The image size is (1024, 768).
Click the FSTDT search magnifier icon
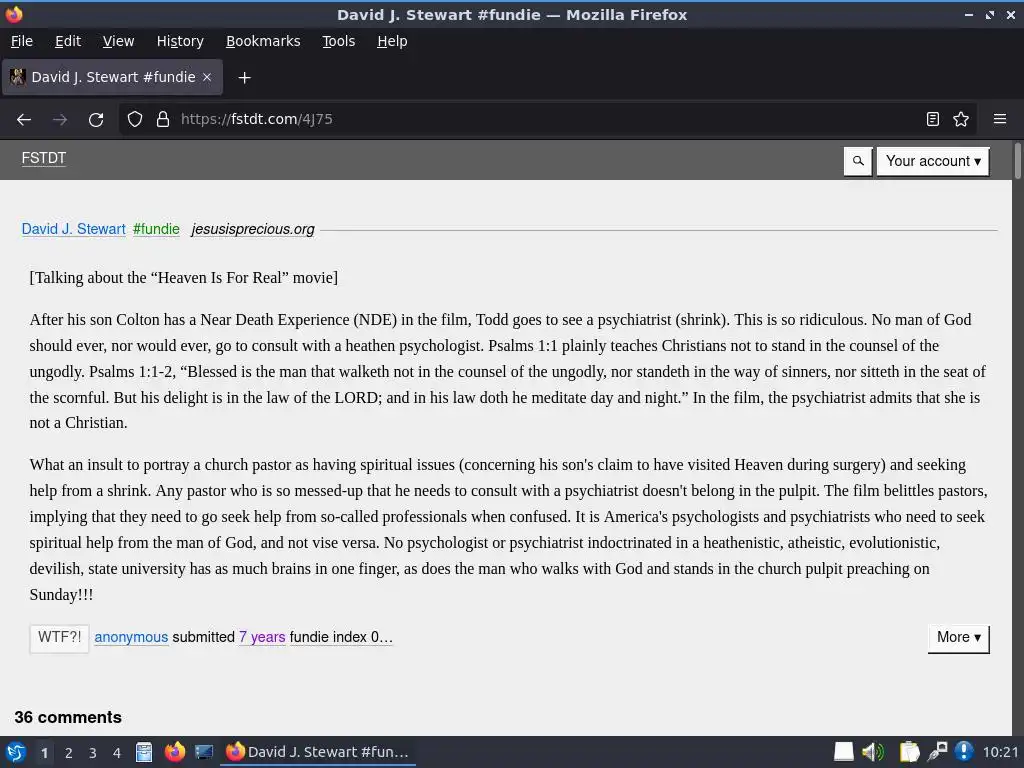point(858,161)
